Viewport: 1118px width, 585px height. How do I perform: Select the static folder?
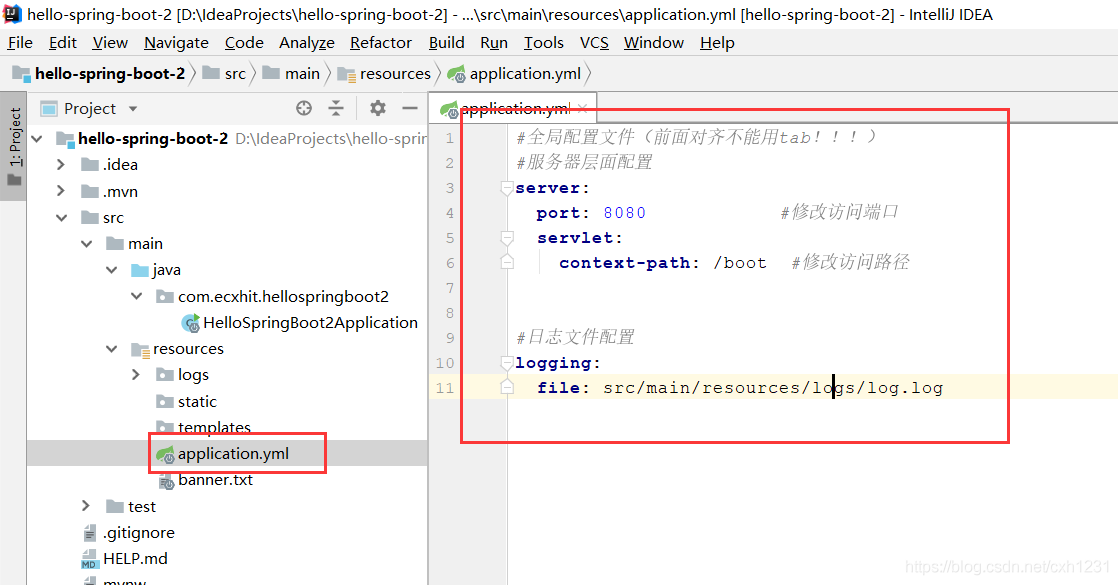click(197, 402)
